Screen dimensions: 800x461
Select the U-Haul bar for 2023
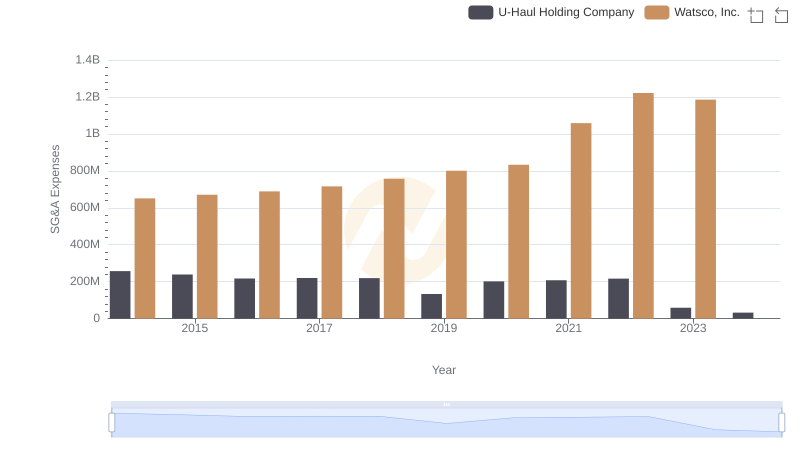[681, 313]
